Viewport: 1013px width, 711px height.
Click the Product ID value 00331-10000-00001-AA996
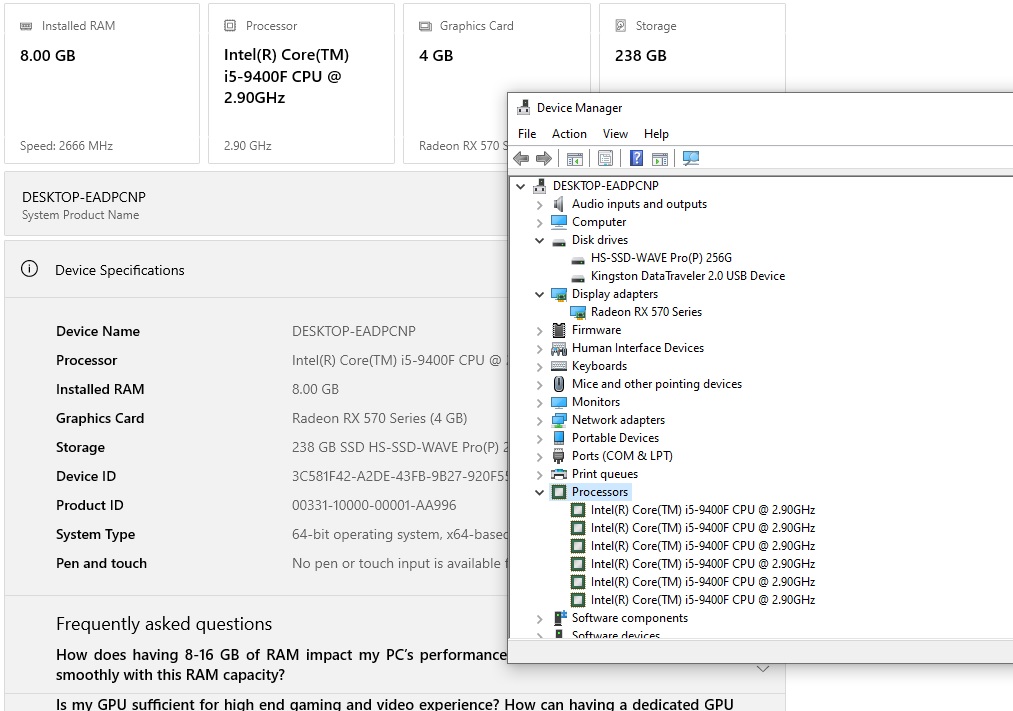point(374,505)
